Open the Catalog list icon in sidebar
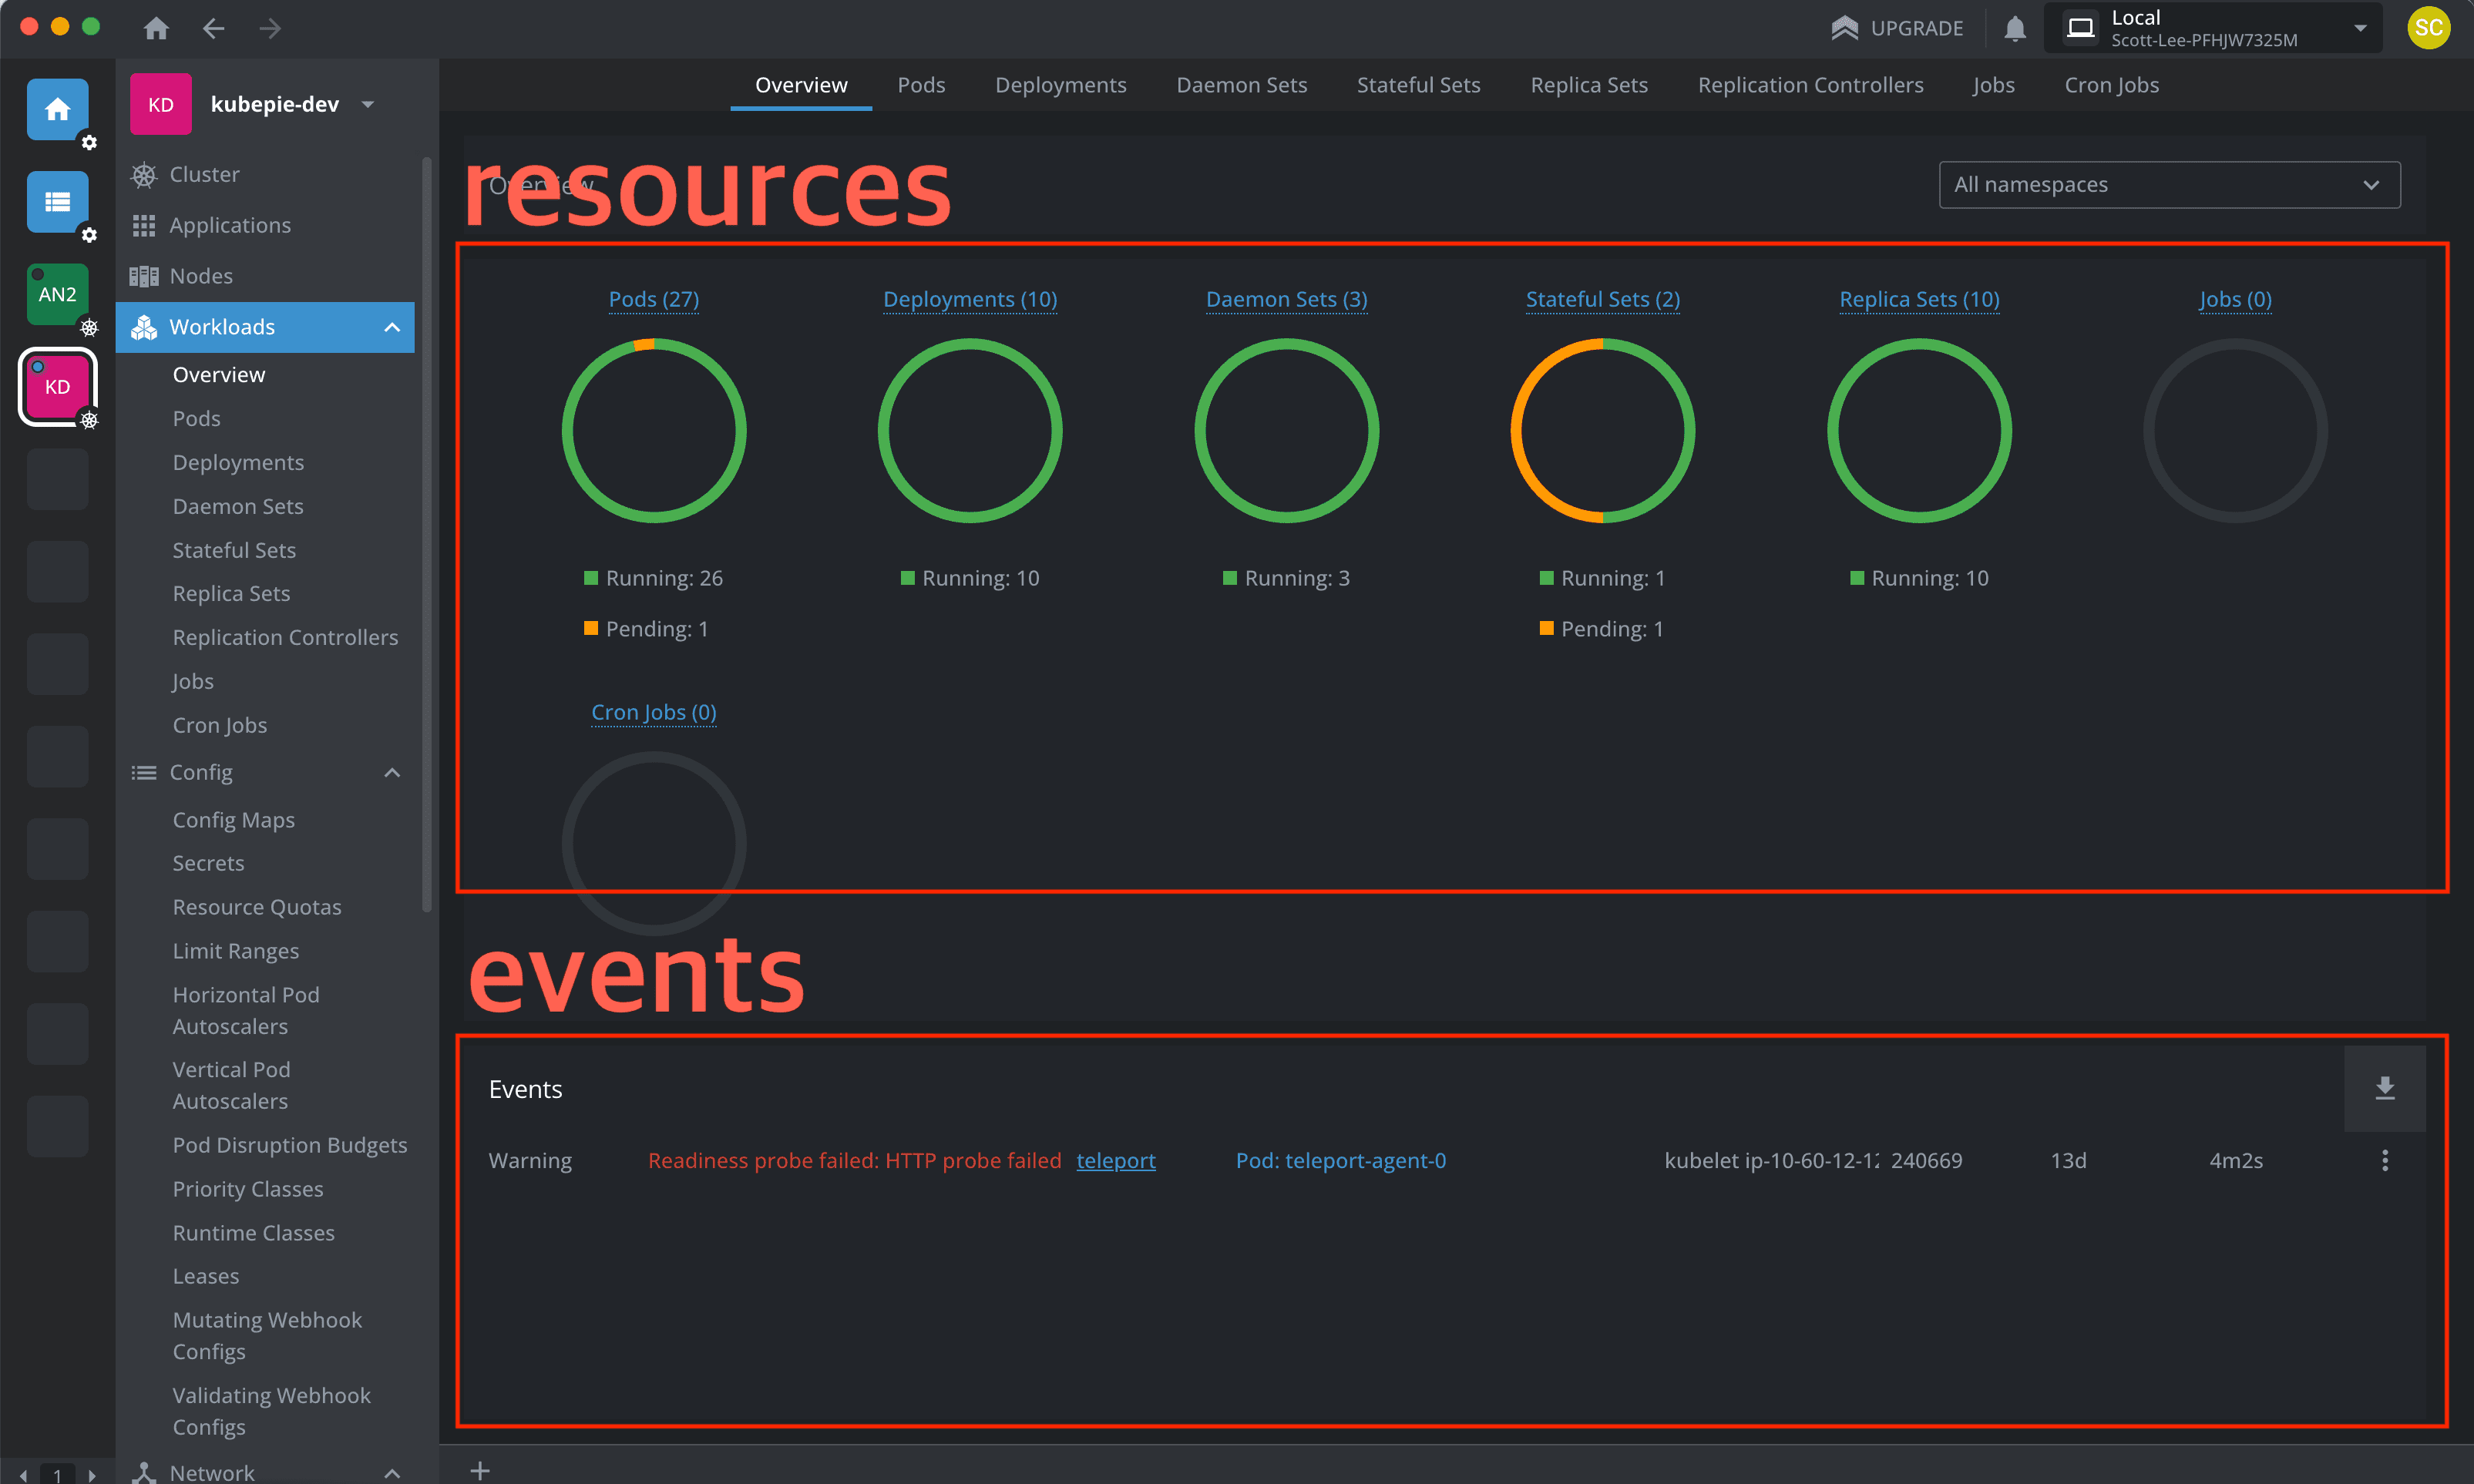The image size is (2474, 1484). coord(57,203)
